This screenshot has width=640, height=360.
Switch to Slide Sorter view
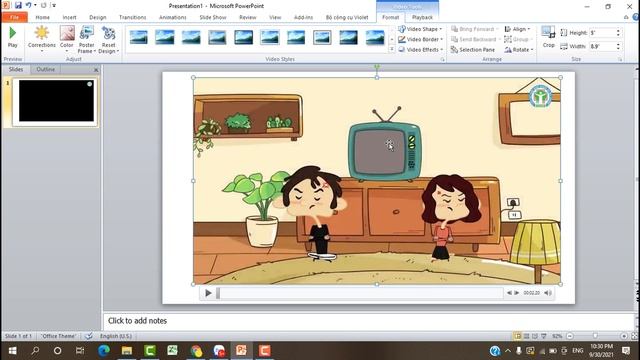click(527, 336)
